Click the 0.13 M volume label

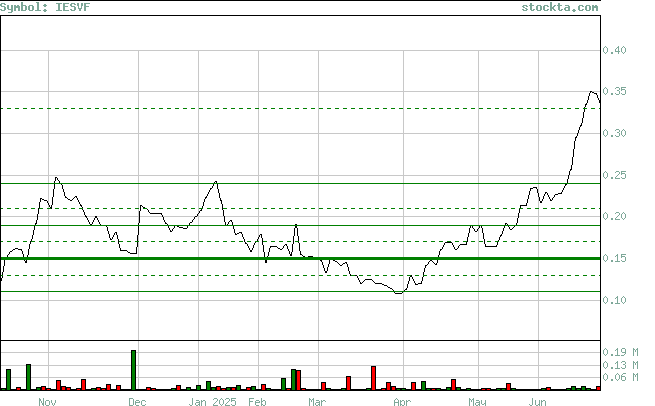coord(620,365)
